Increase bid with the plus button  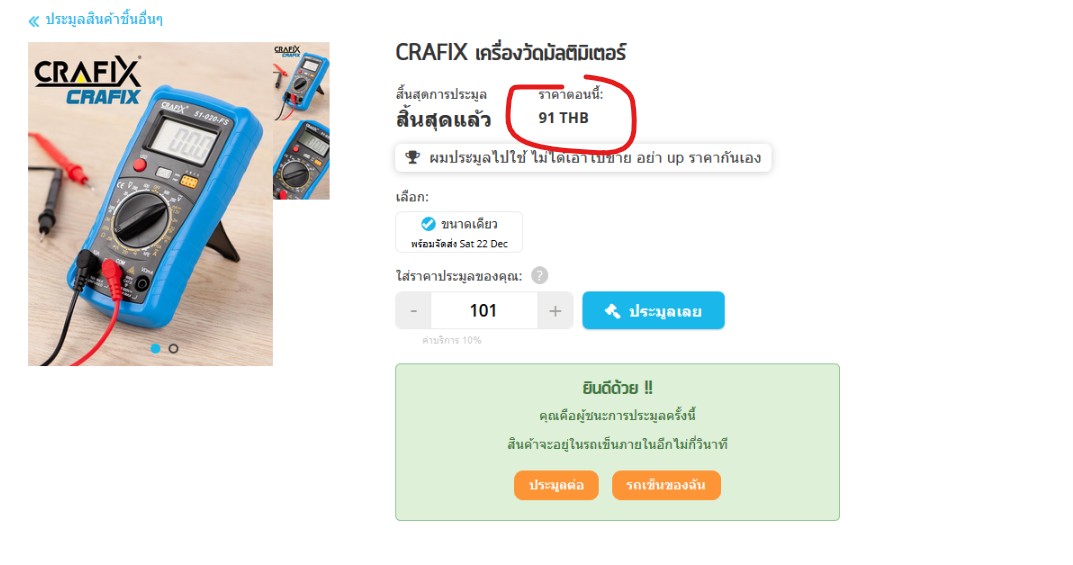tap(555, 311)
